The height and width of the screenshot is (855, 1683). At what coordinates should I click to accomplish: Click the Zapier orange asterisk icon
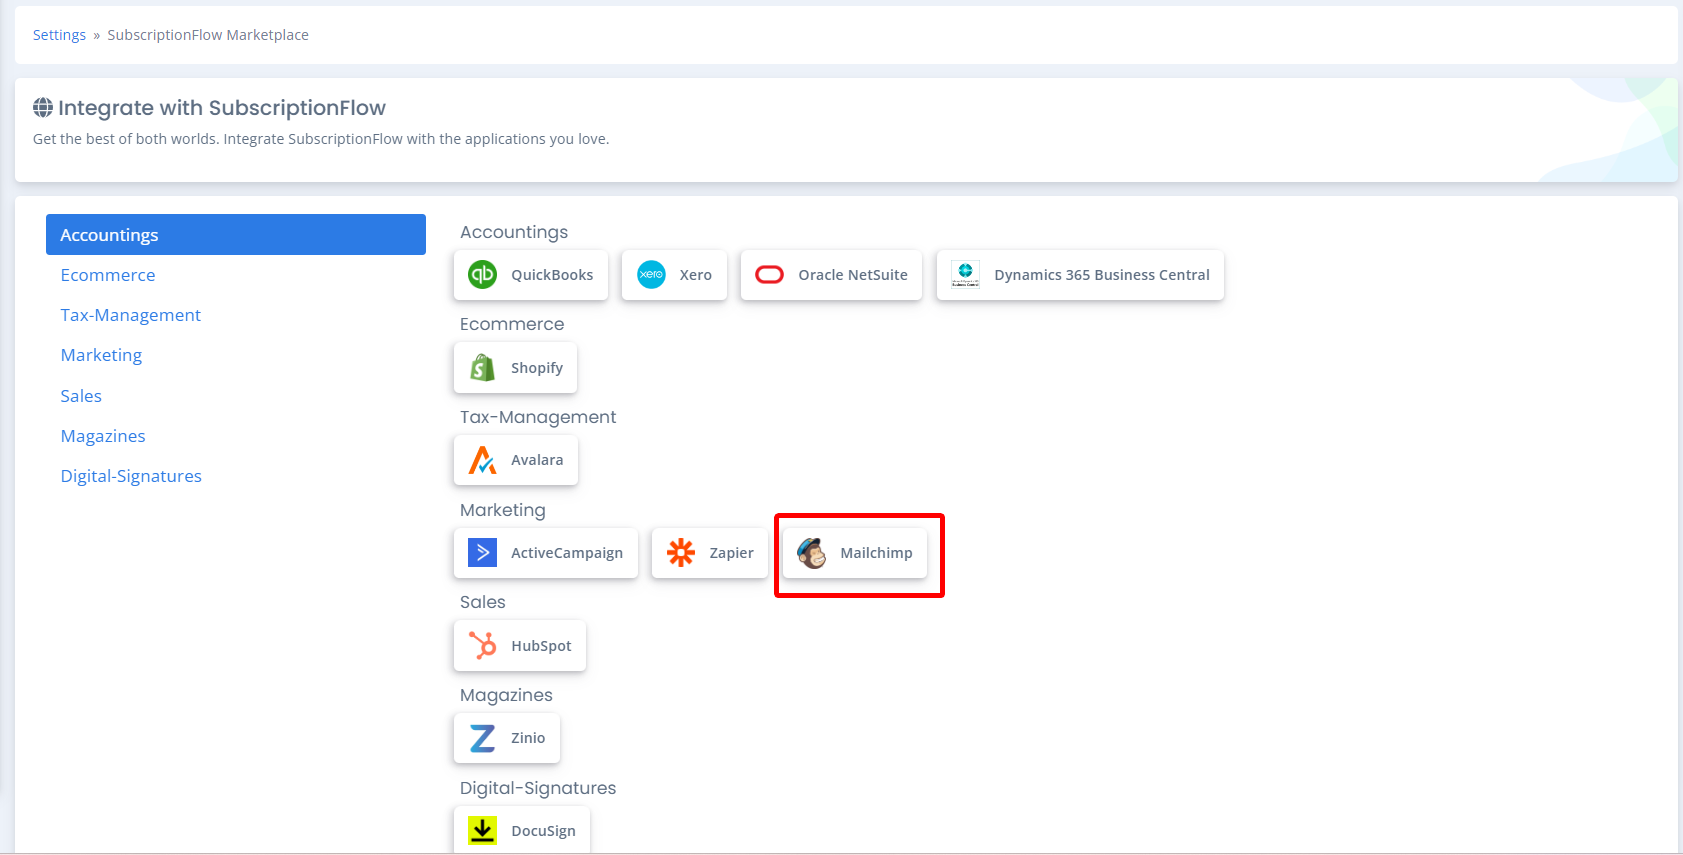pos(681,552)
